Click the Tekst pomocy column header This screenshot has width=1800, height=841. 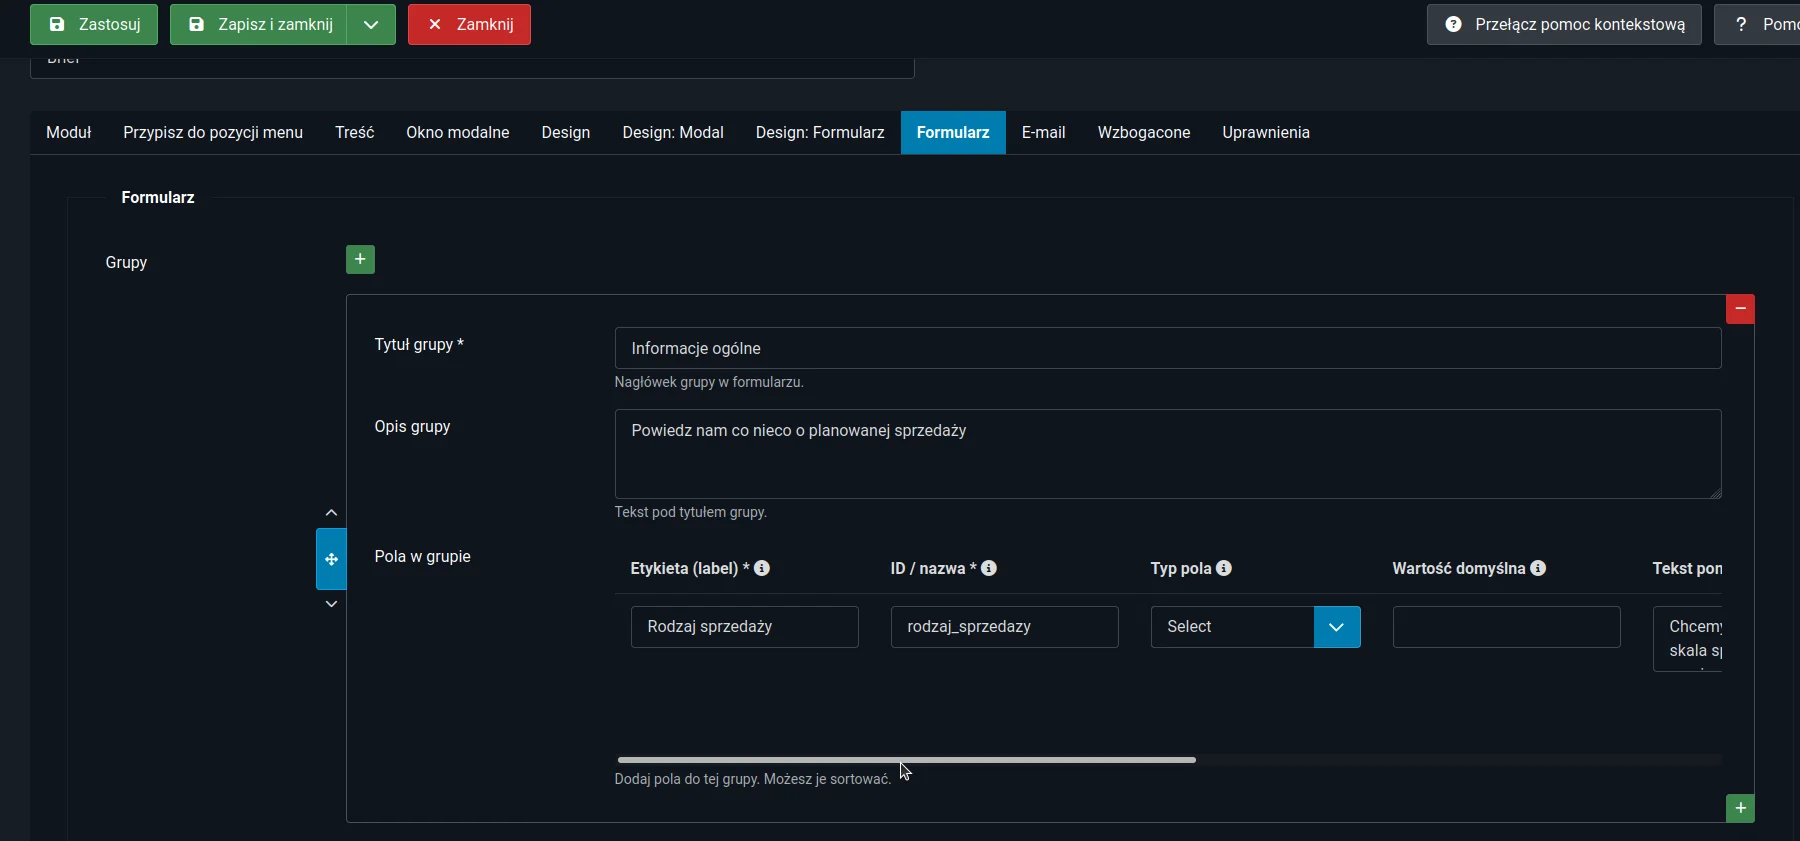1687,568
